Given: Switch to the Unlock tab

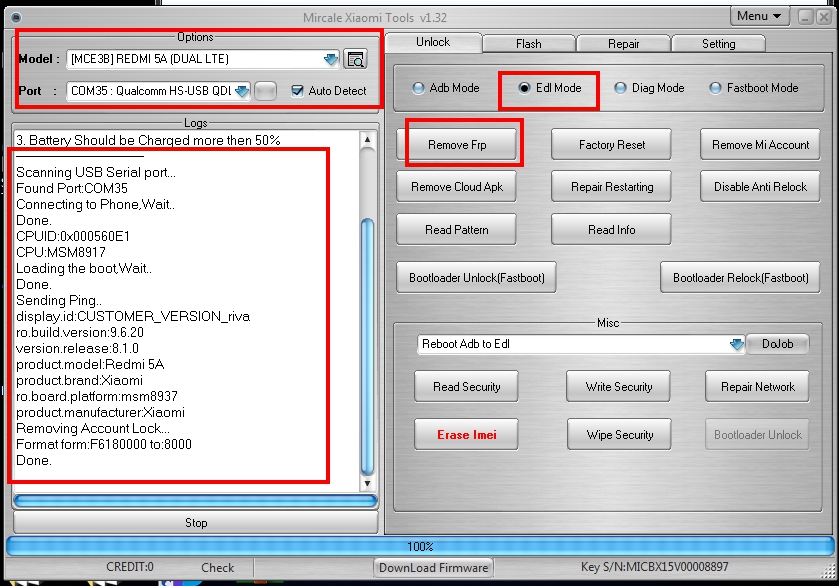Looking at the screenshot, I should 433,42.
